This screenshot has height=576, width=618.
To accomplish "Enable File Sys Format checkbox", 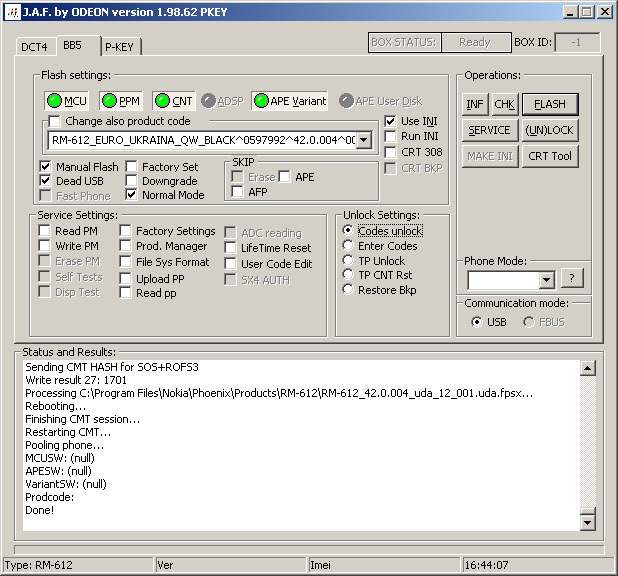I will click(125, 261).
